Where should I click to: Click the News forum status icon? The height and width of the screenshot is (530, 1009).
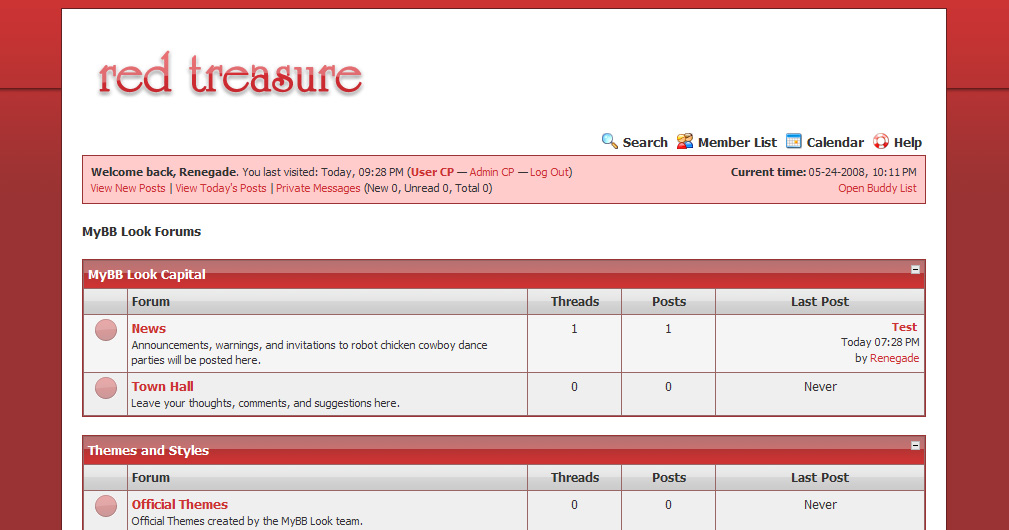(106, 330)
